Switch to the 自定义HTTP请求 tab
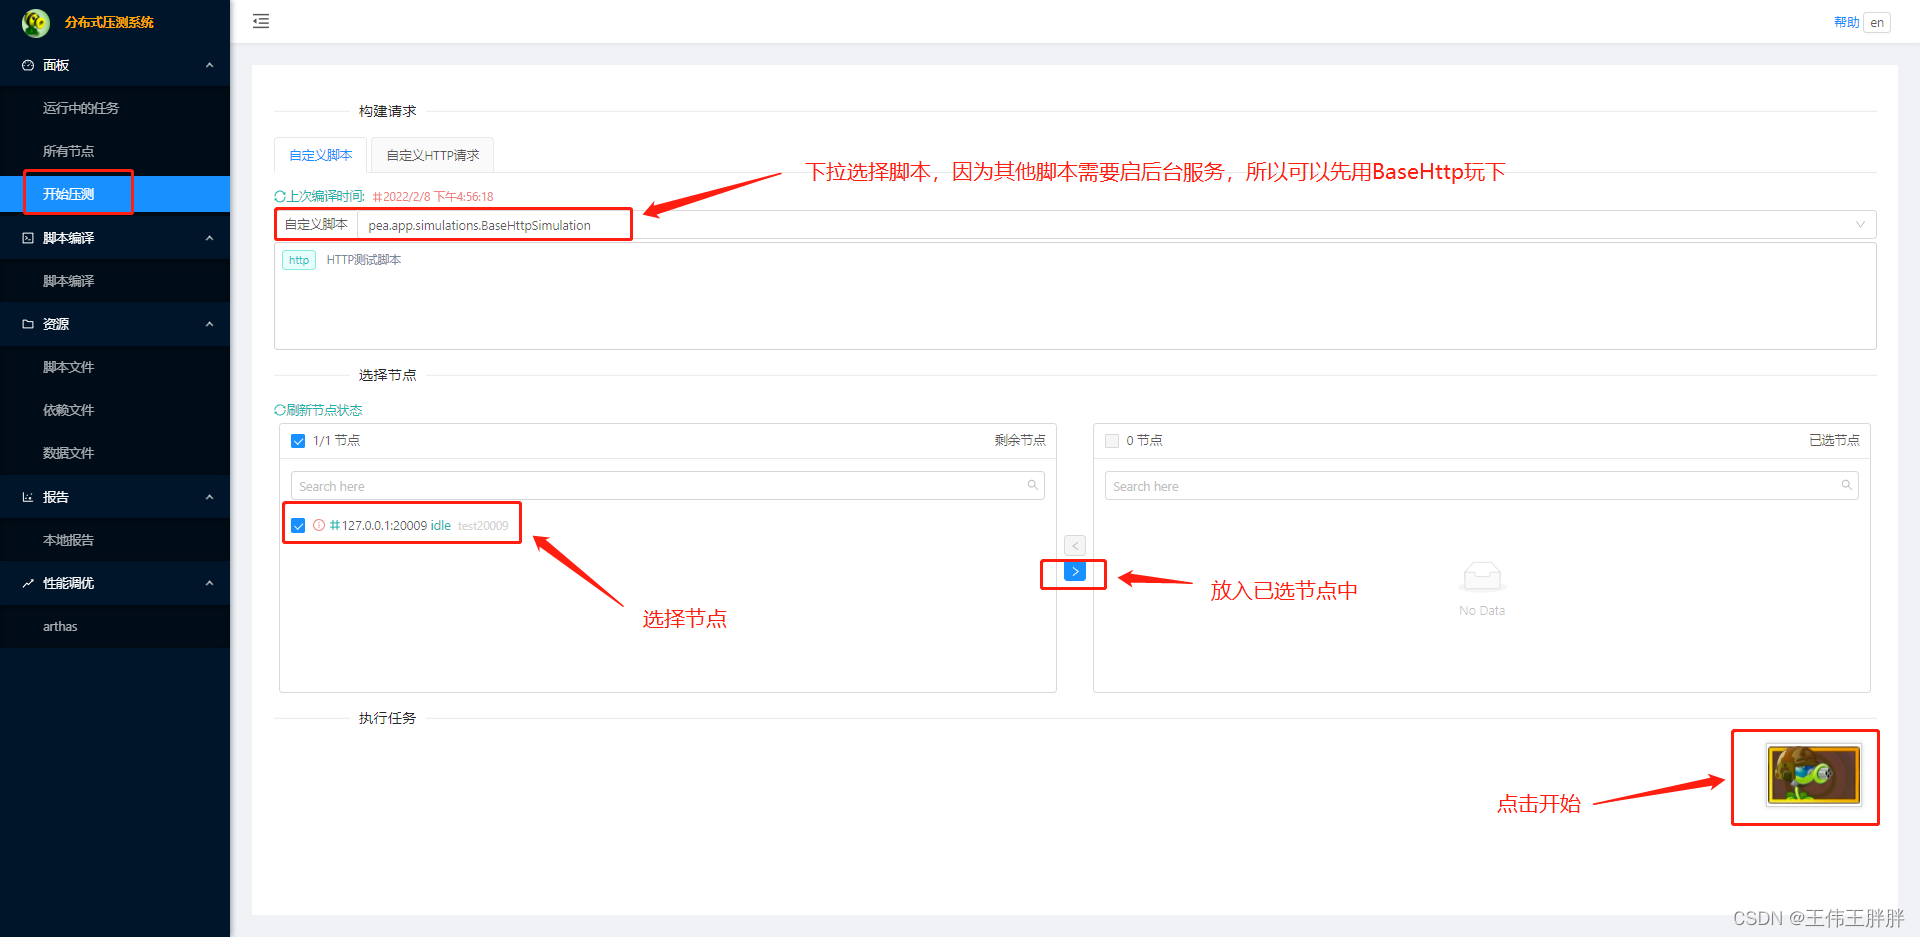1920x937 pixels. pos(431,155)
